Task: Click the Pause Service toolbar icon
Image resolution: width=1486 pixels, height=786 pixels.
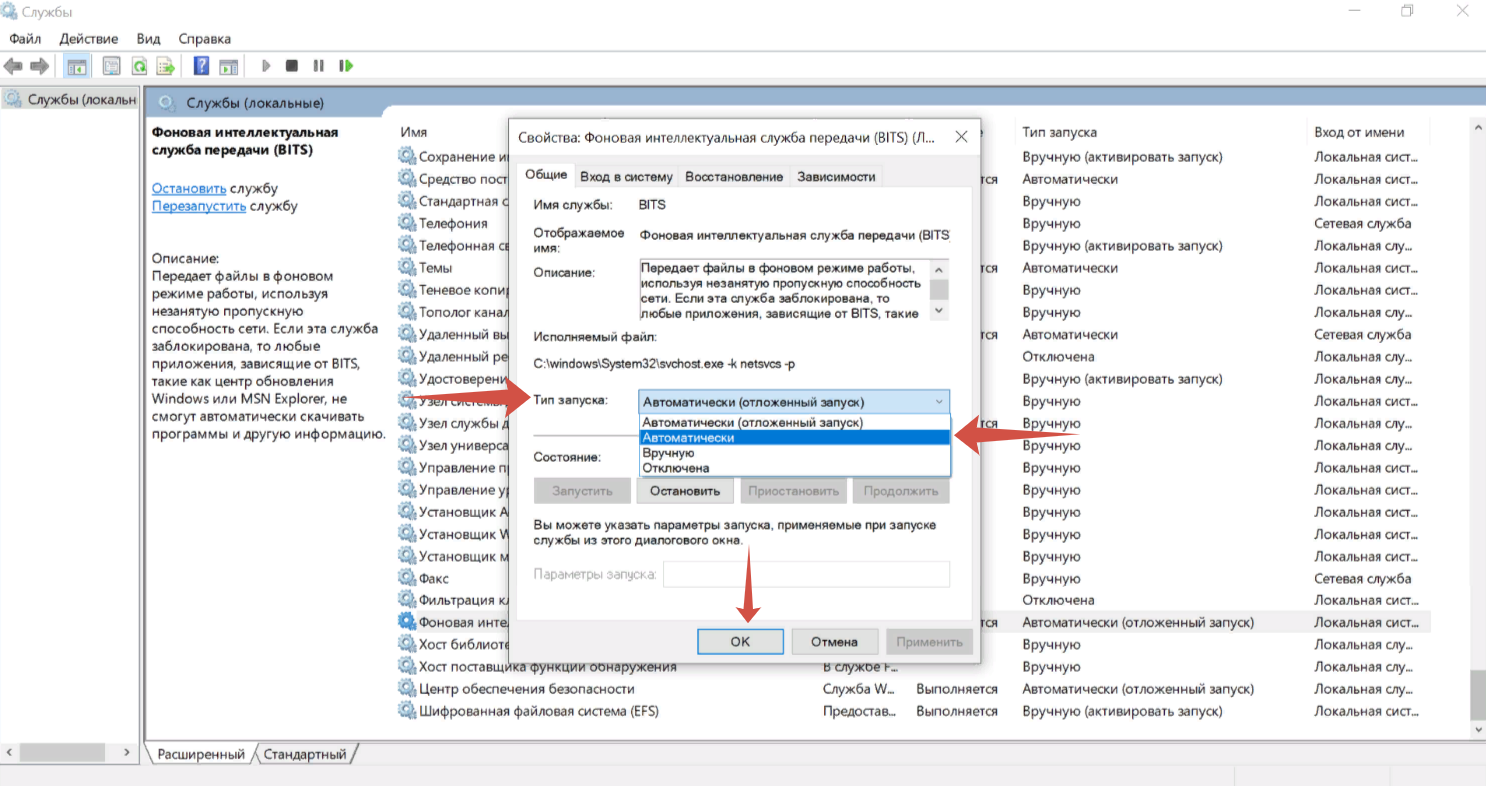Action: 318,66
